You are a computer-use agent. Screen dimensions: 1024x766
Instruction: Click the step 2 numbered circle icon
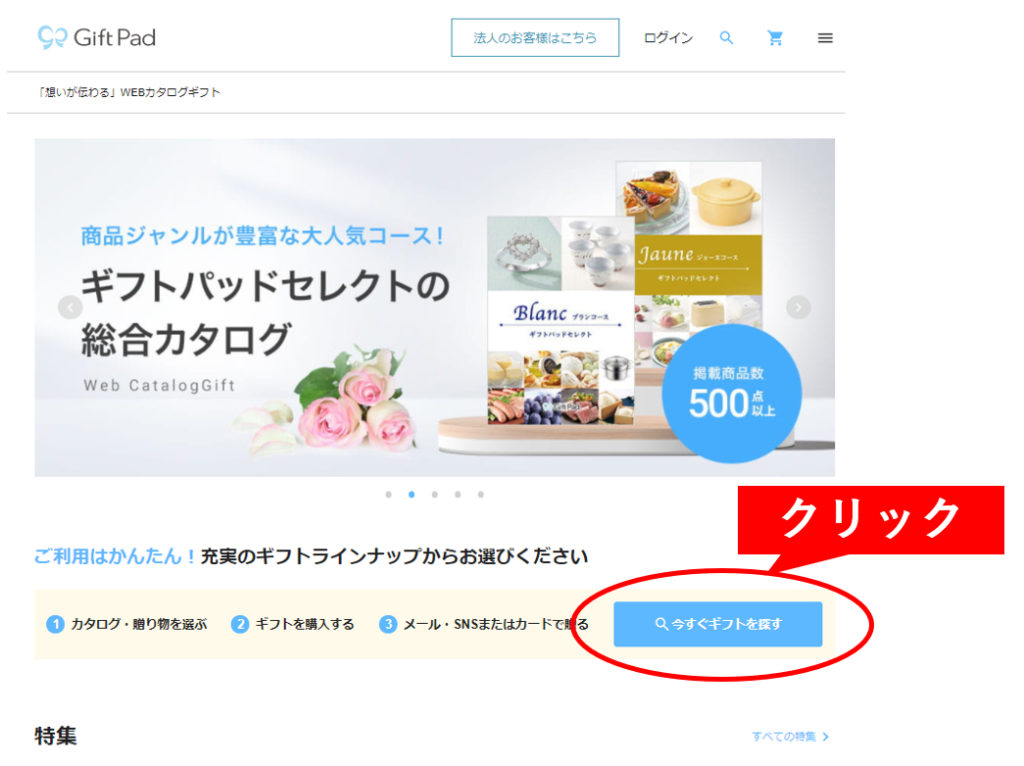240,624
